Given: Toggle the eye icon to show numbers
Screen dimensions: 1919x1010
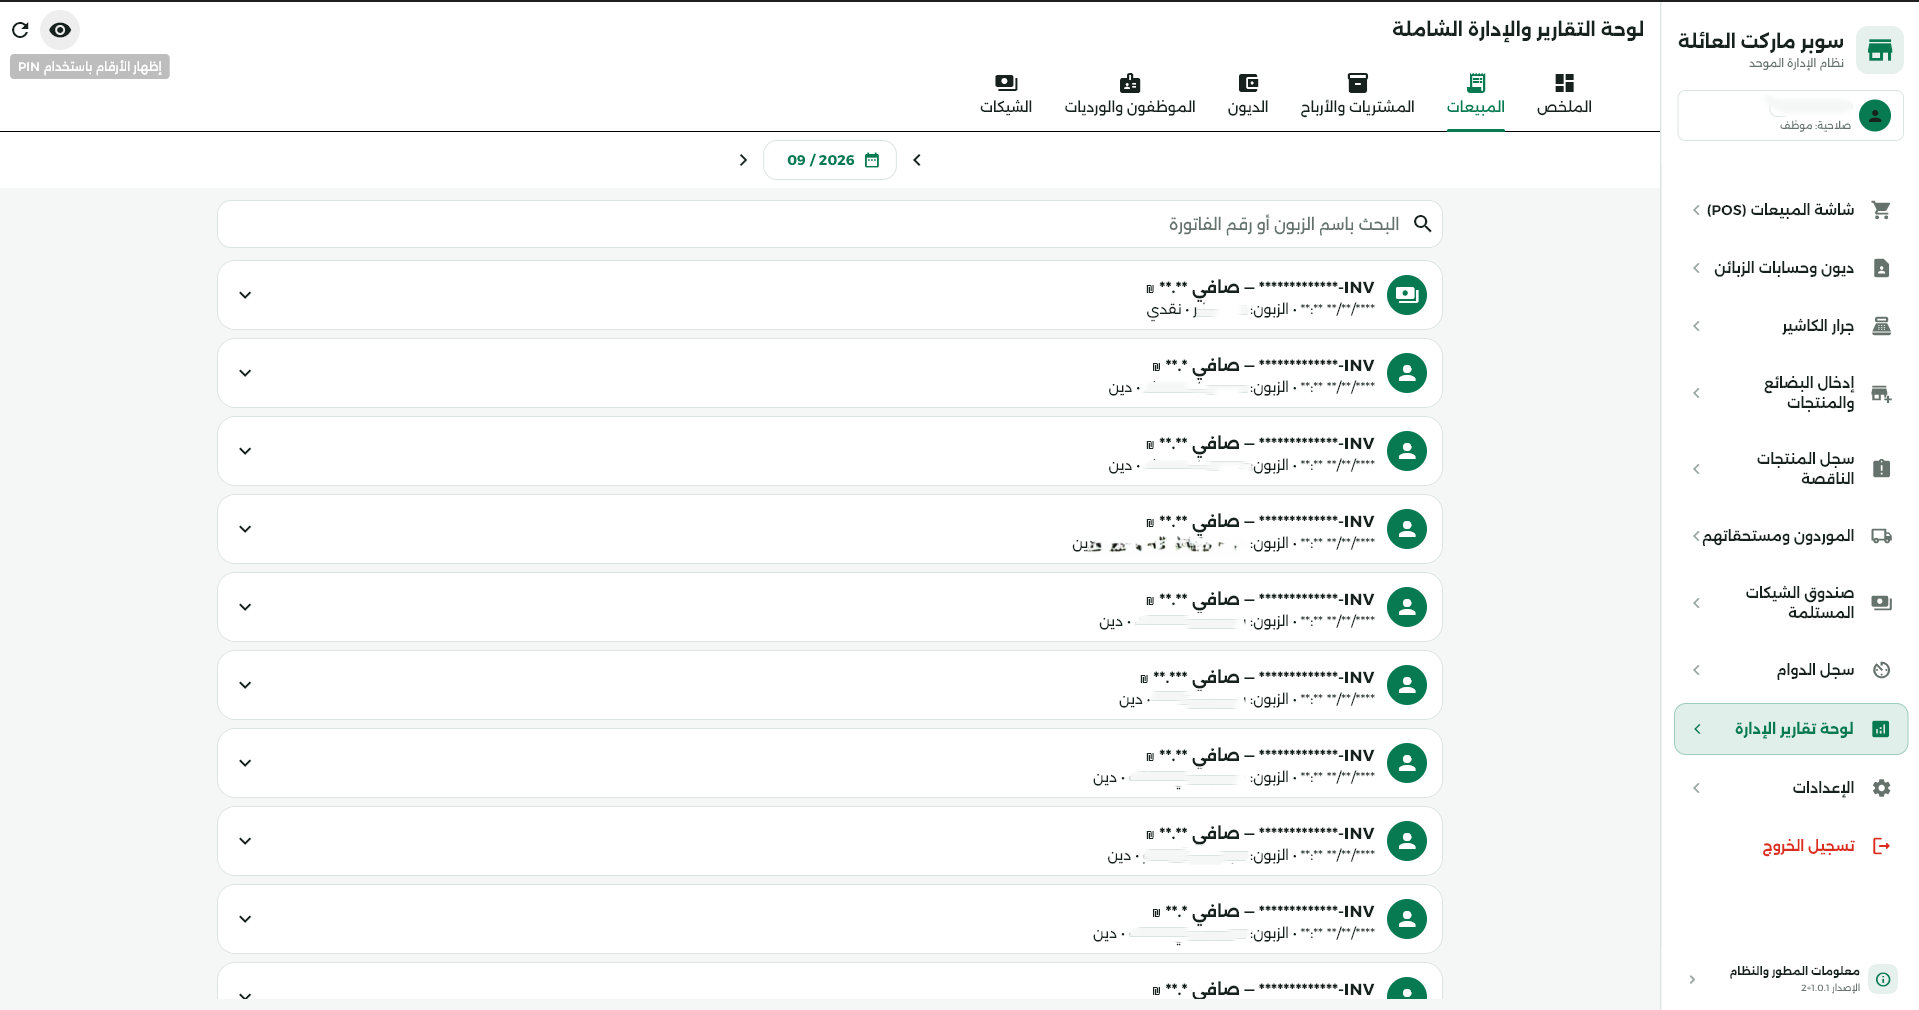Looking at the screenshot, I should [60, 30].
